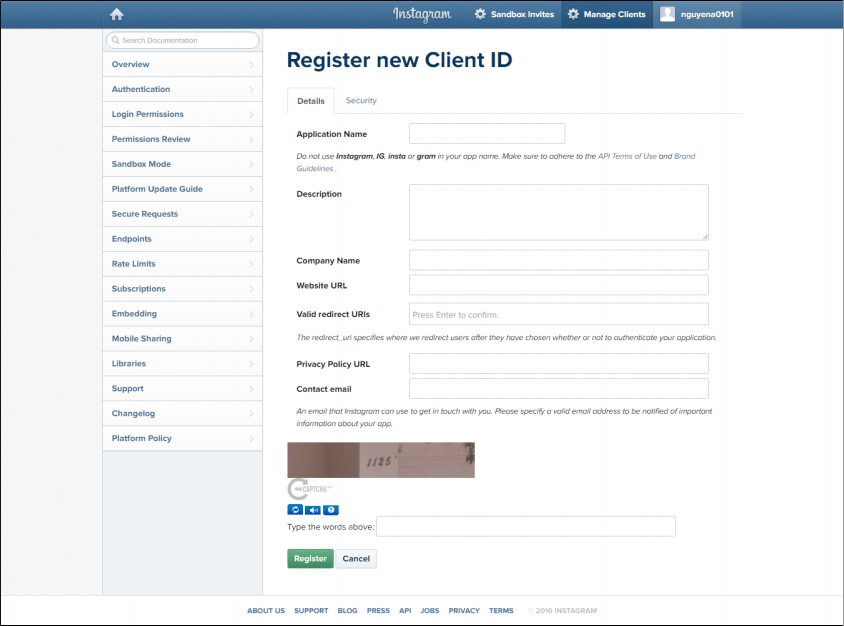Open ABOUT US in the footer
Screen dimensions: 844x626
(266, 611)
